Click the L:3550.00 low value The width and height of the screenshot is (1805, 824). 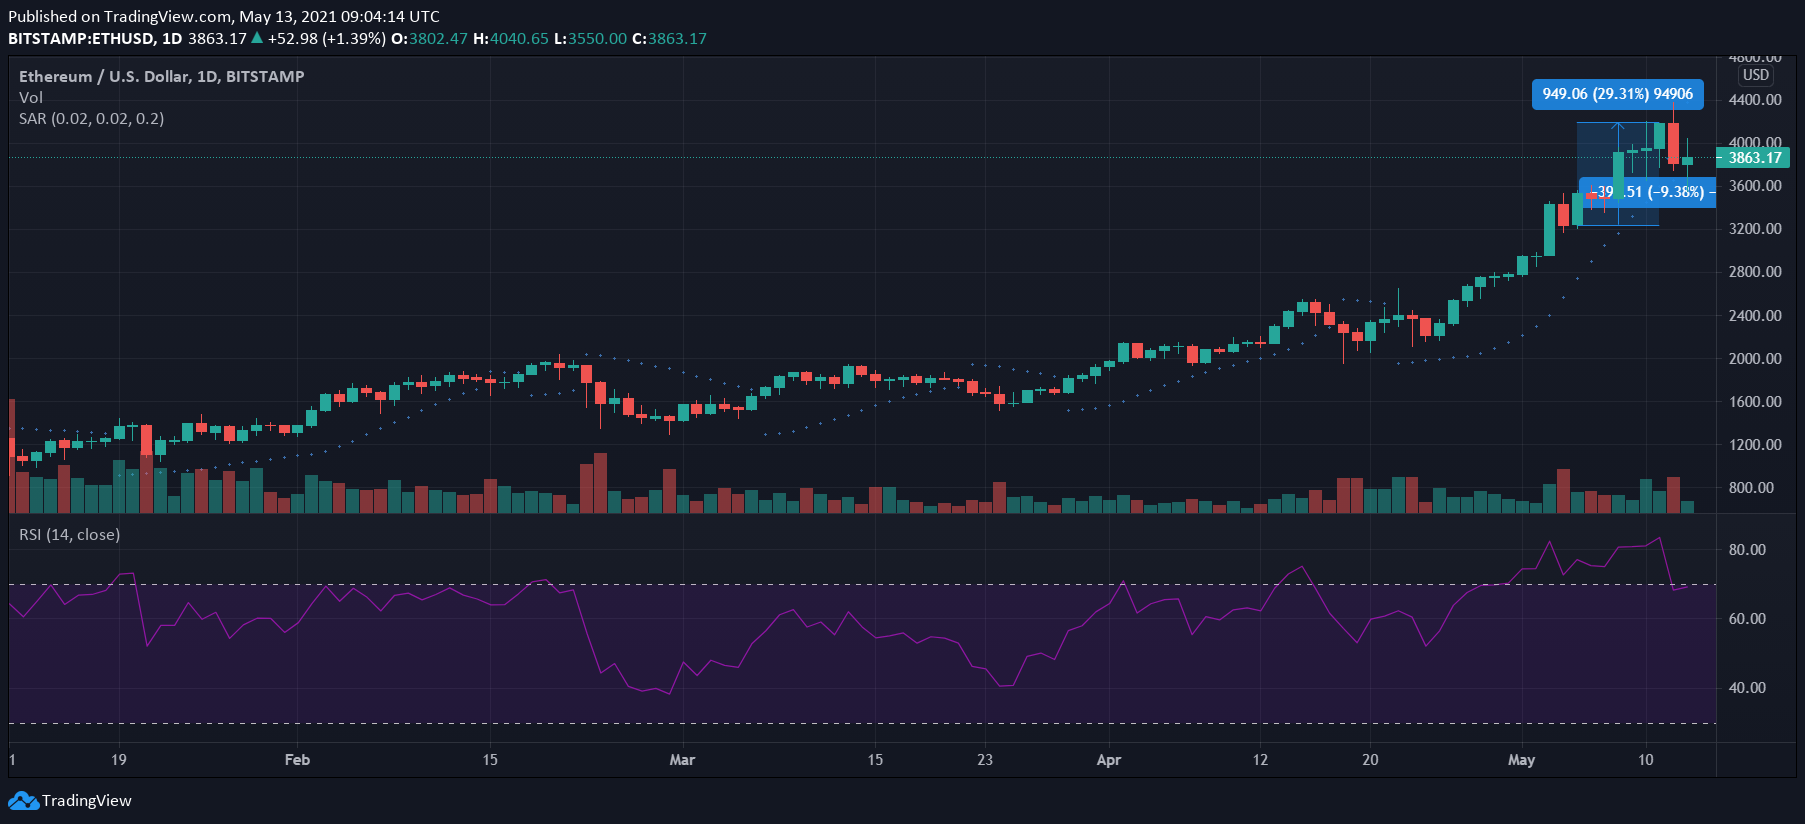point(590,39)
